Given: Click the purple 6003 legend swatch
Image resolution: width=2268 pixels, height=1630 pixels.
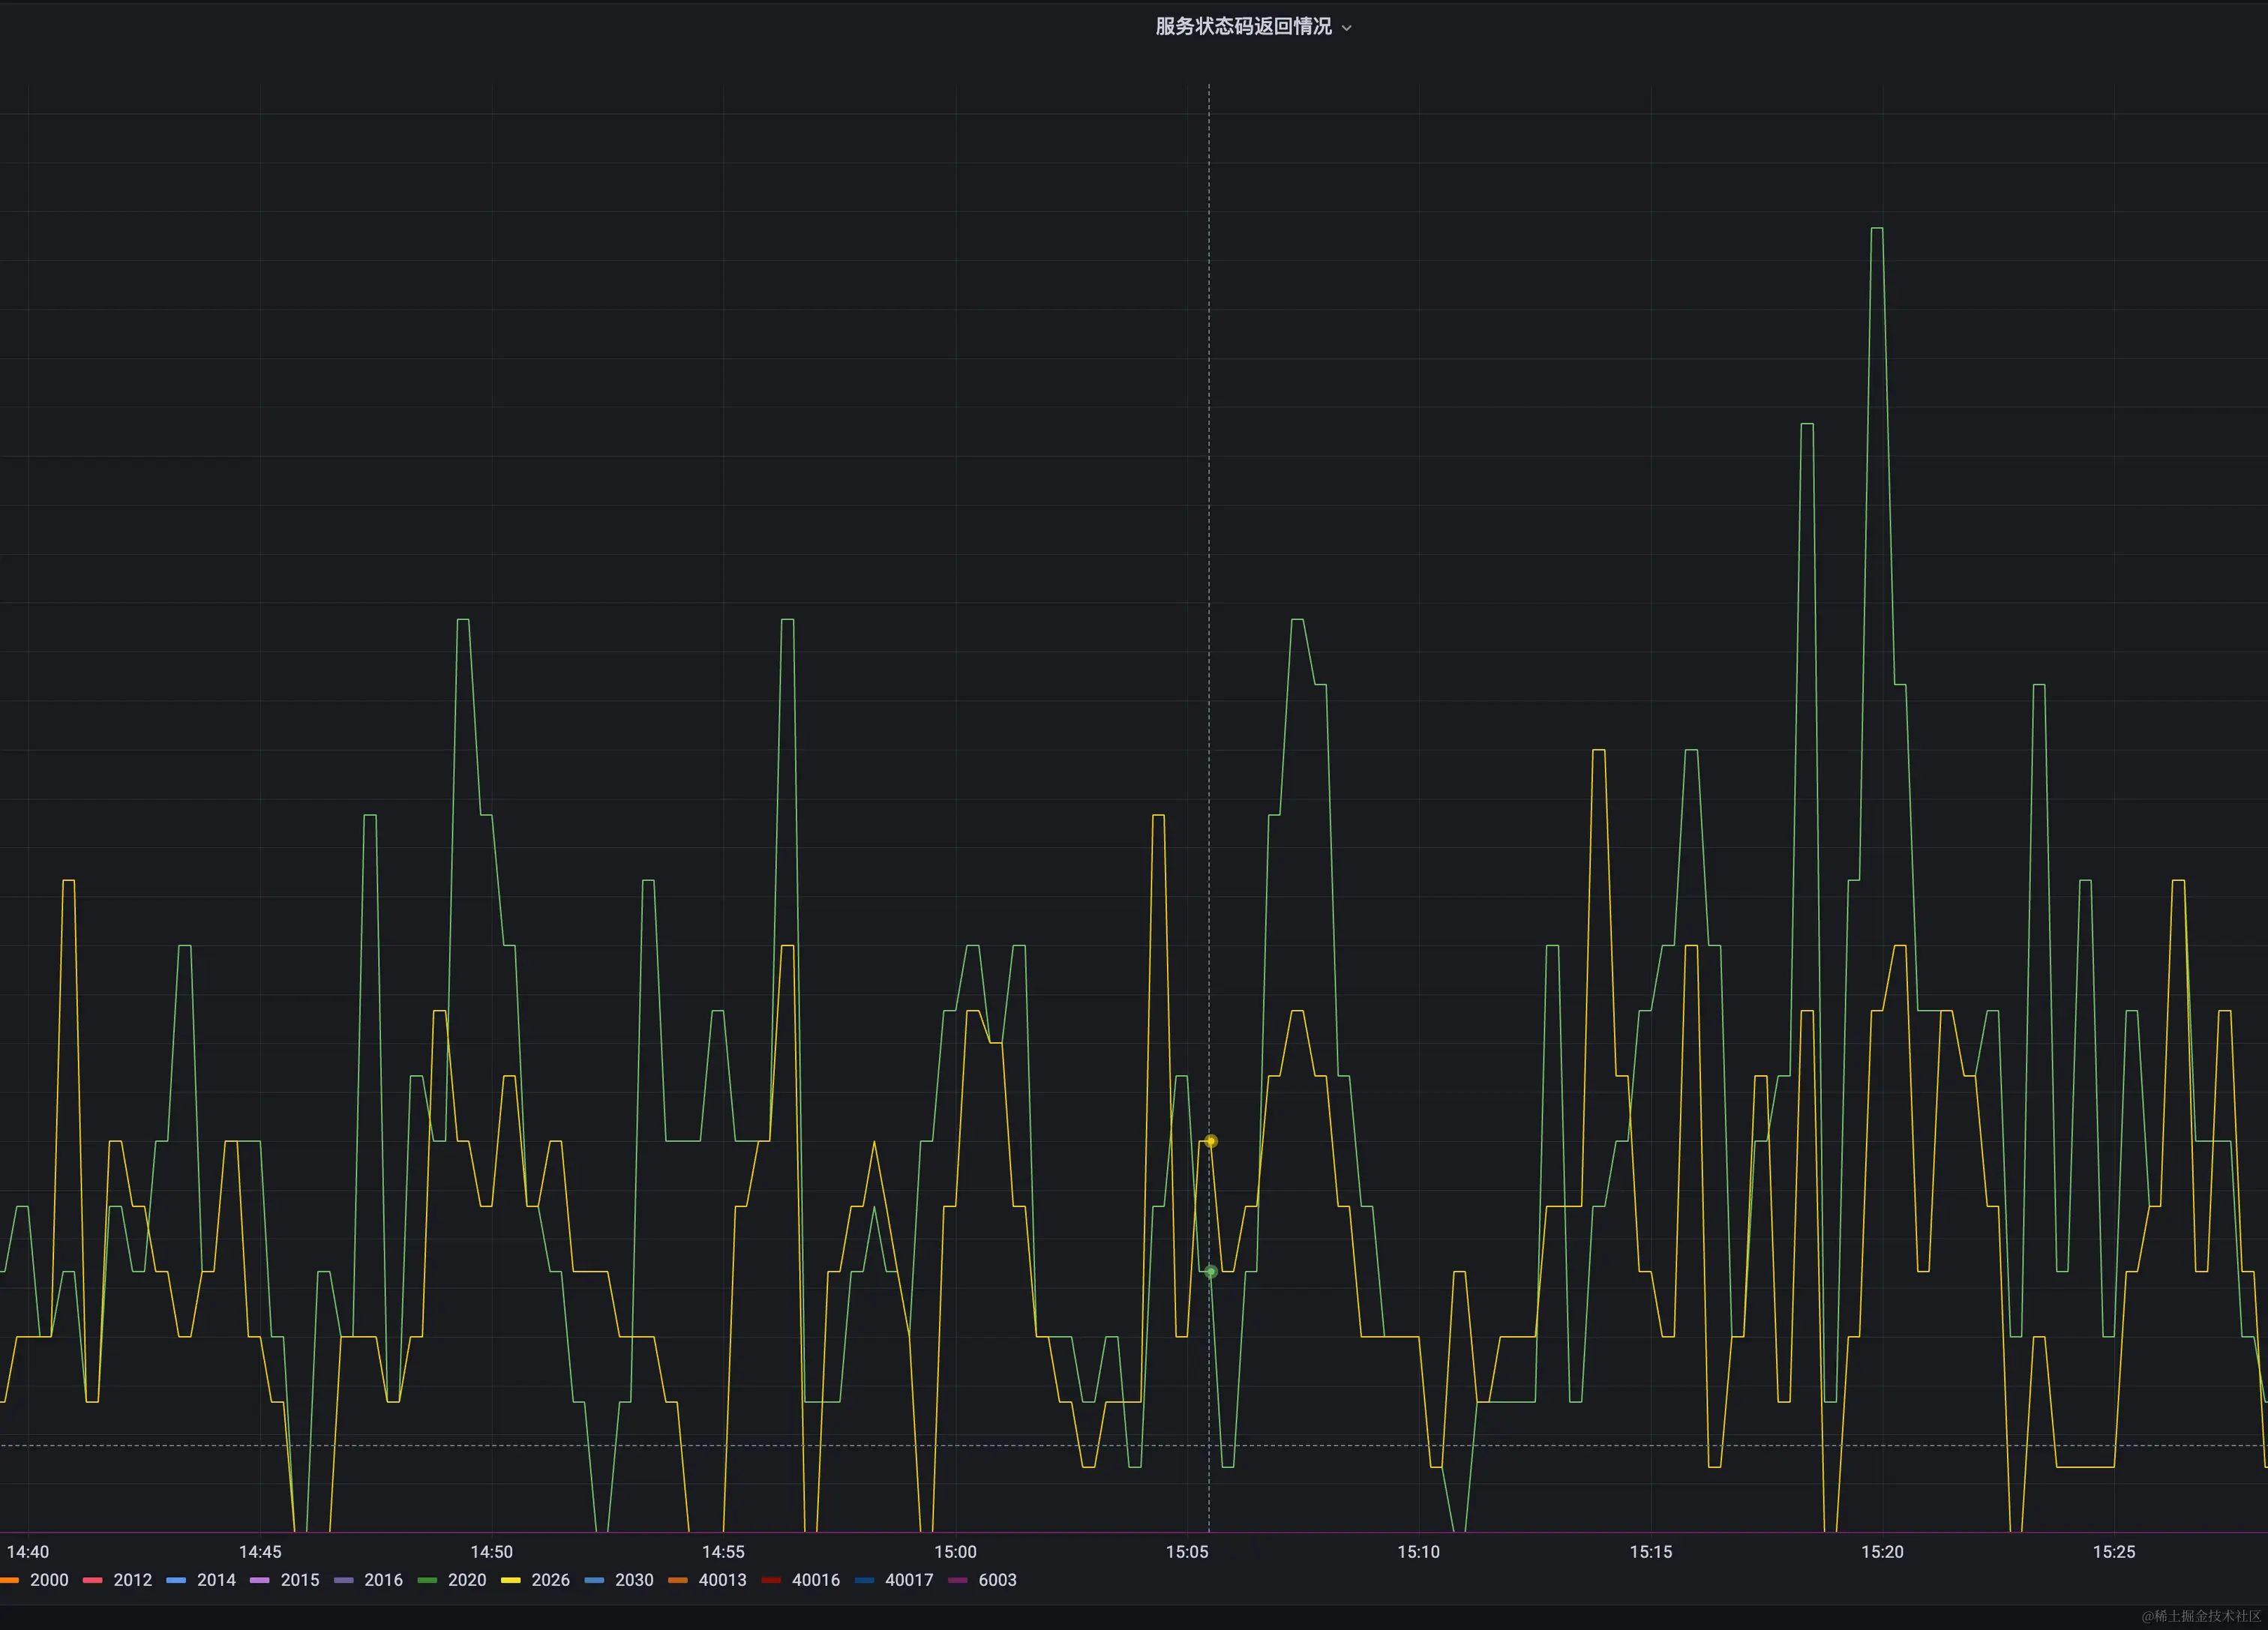Looking at the screenshot, I should [x=958, y=1580].
